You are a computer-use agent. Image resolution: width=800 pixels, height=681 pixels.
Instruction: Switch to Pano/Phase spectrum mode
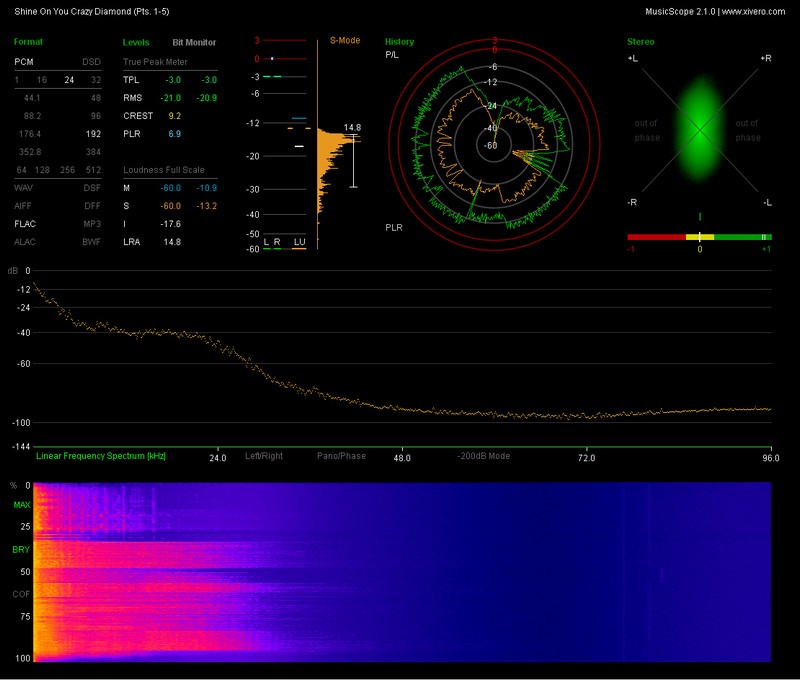tap(341, 456)
